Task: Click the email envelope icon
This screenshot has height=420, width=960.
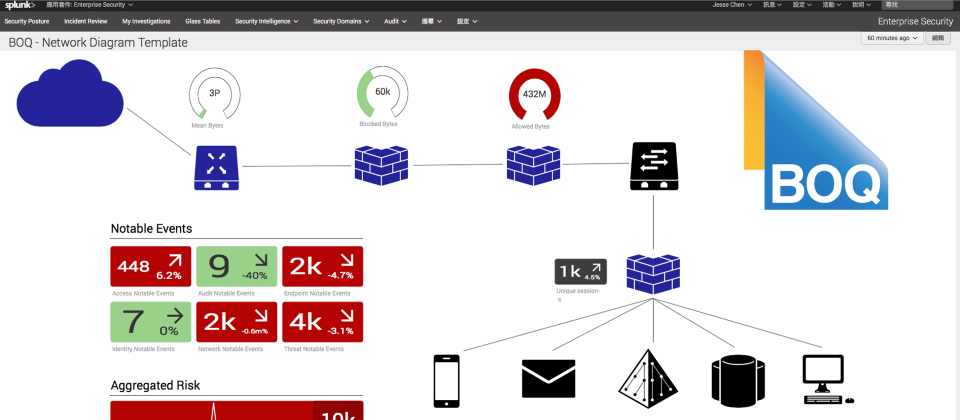Action: [x=549, y=378]
